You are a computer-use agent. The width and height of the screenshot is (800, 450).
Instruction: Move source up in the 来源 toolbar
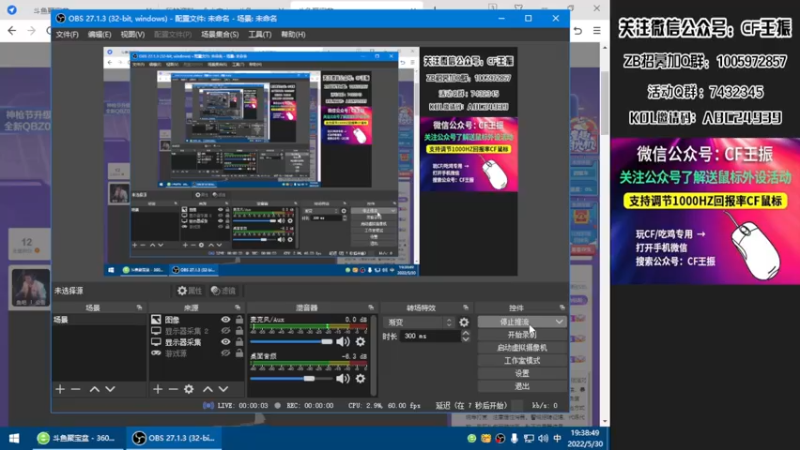coord(208,389)
